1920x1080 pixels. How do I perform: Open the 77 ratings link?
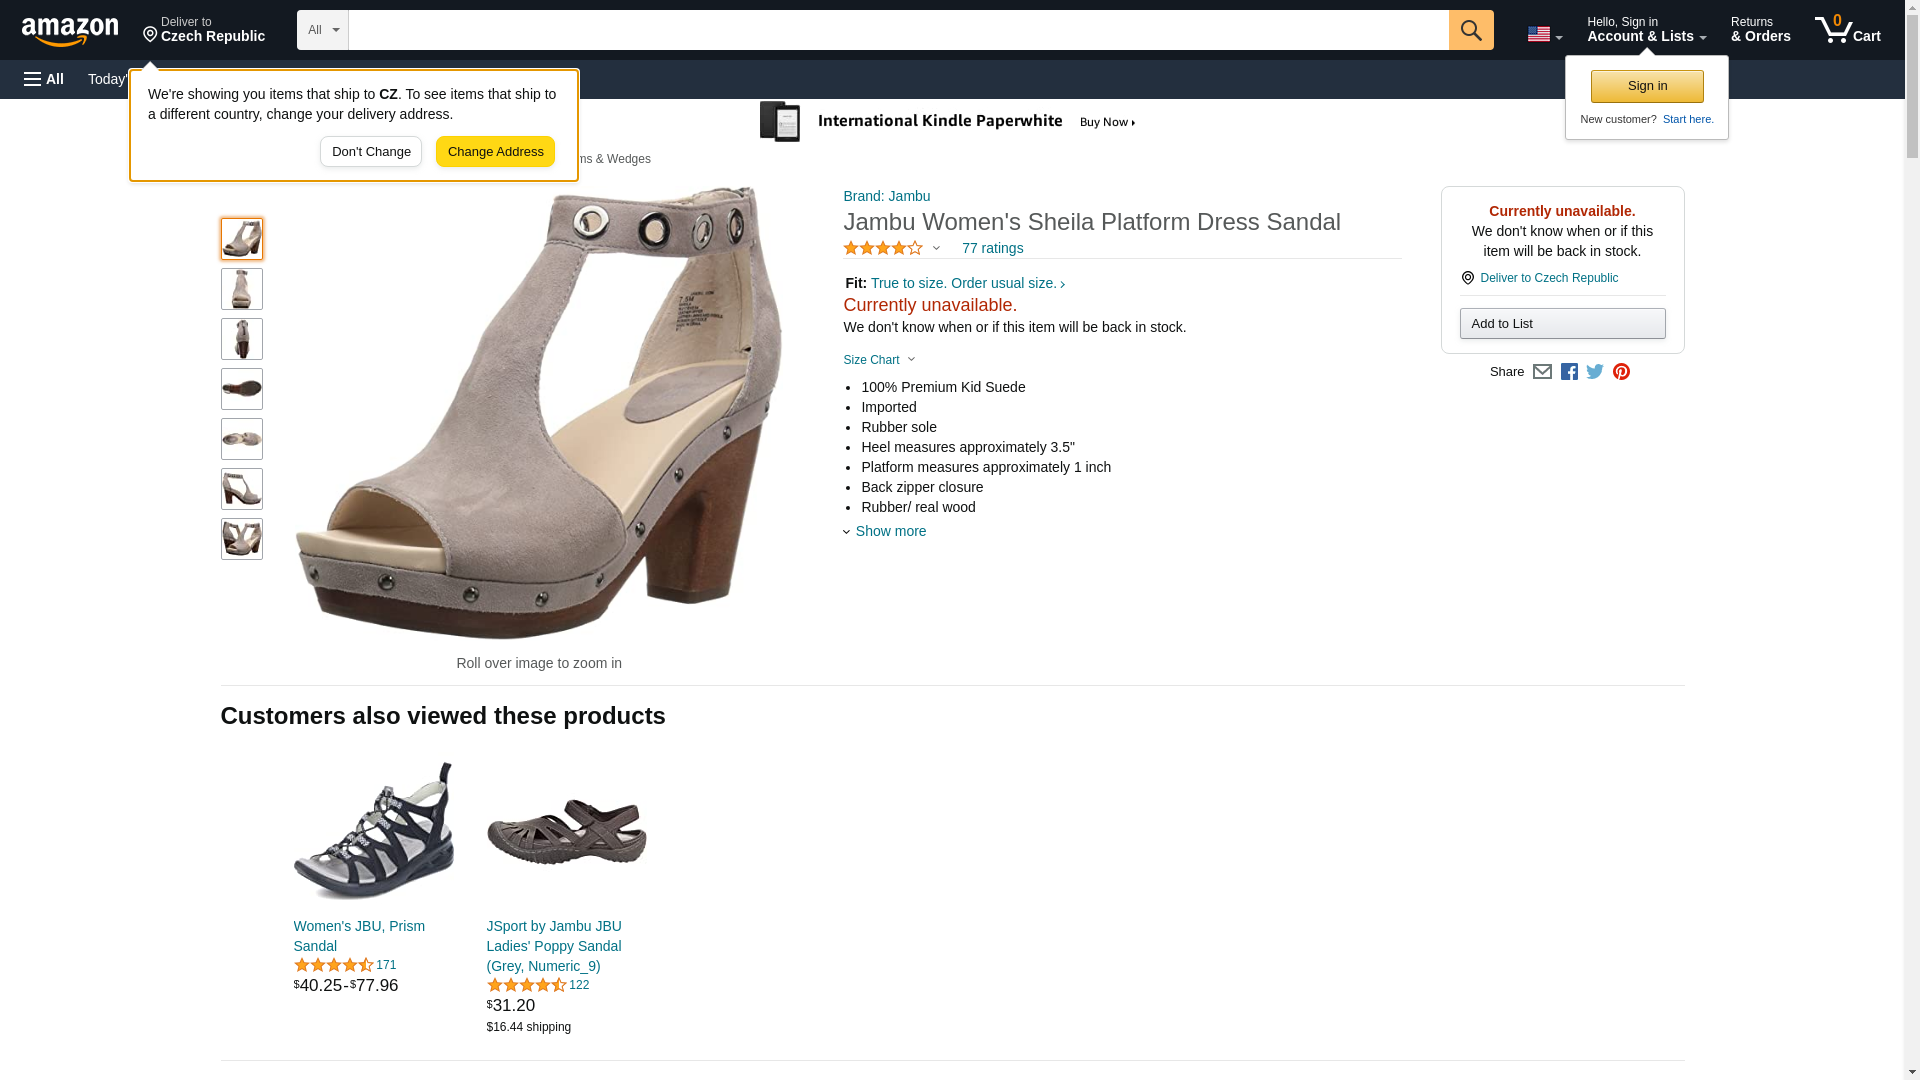[x=992, y=248]
